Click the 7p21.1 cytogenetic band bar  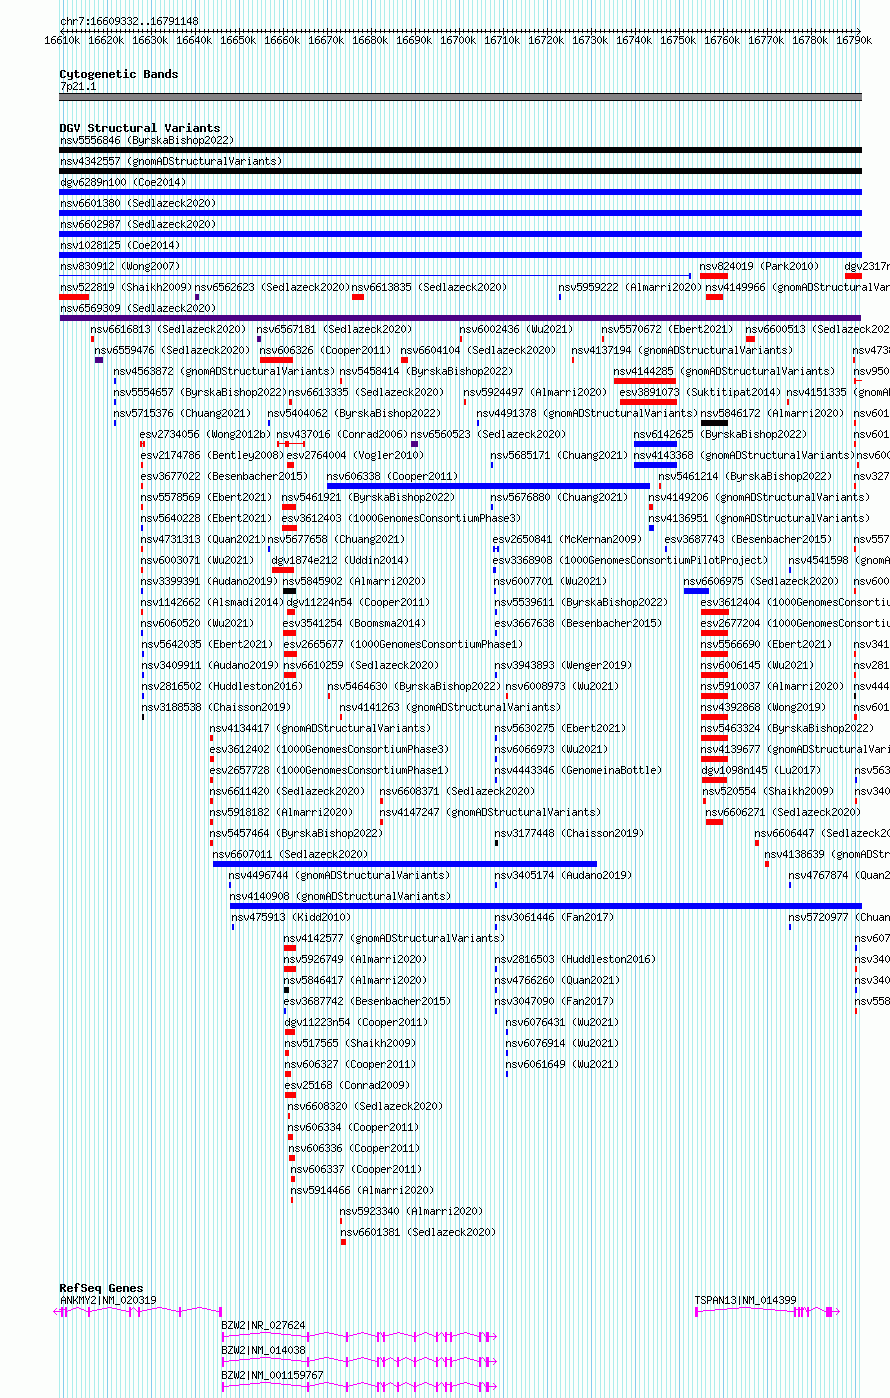[x=461, y=97]
